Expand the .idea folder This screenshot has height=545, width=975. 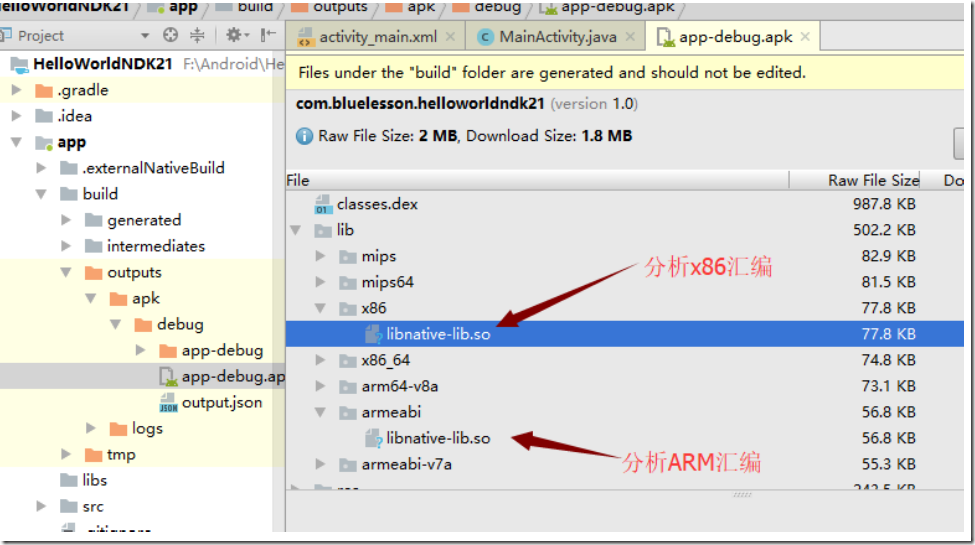tap(16, 116)
